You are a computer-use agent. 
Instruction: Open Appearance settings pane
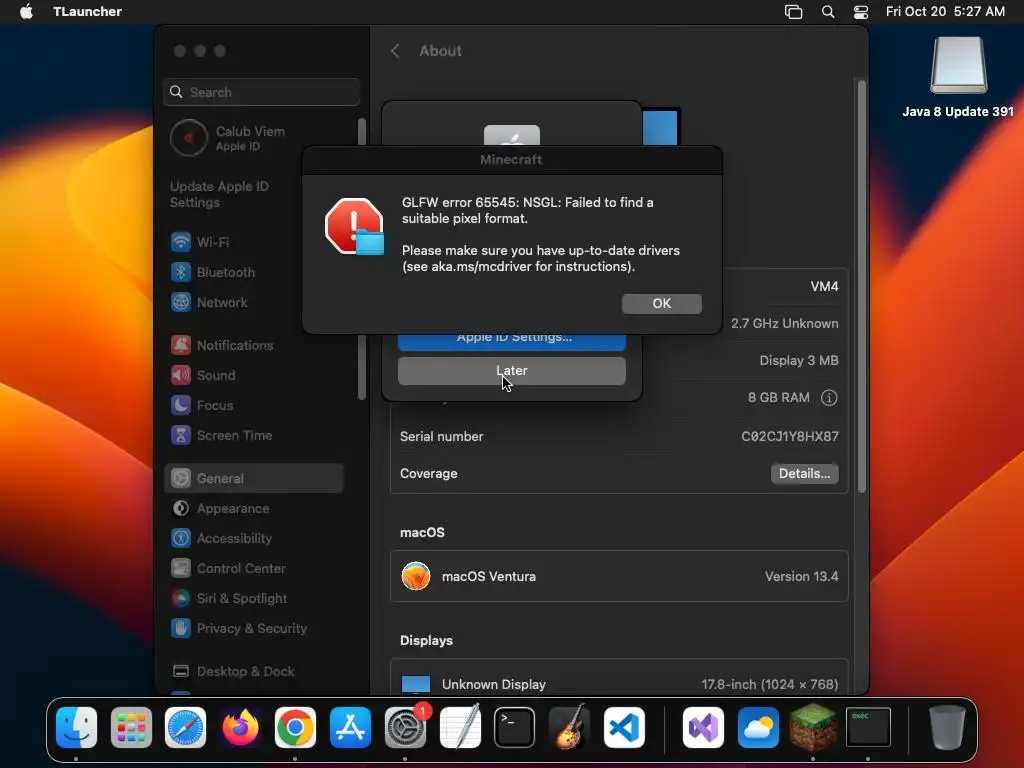[x=255, y=508]
